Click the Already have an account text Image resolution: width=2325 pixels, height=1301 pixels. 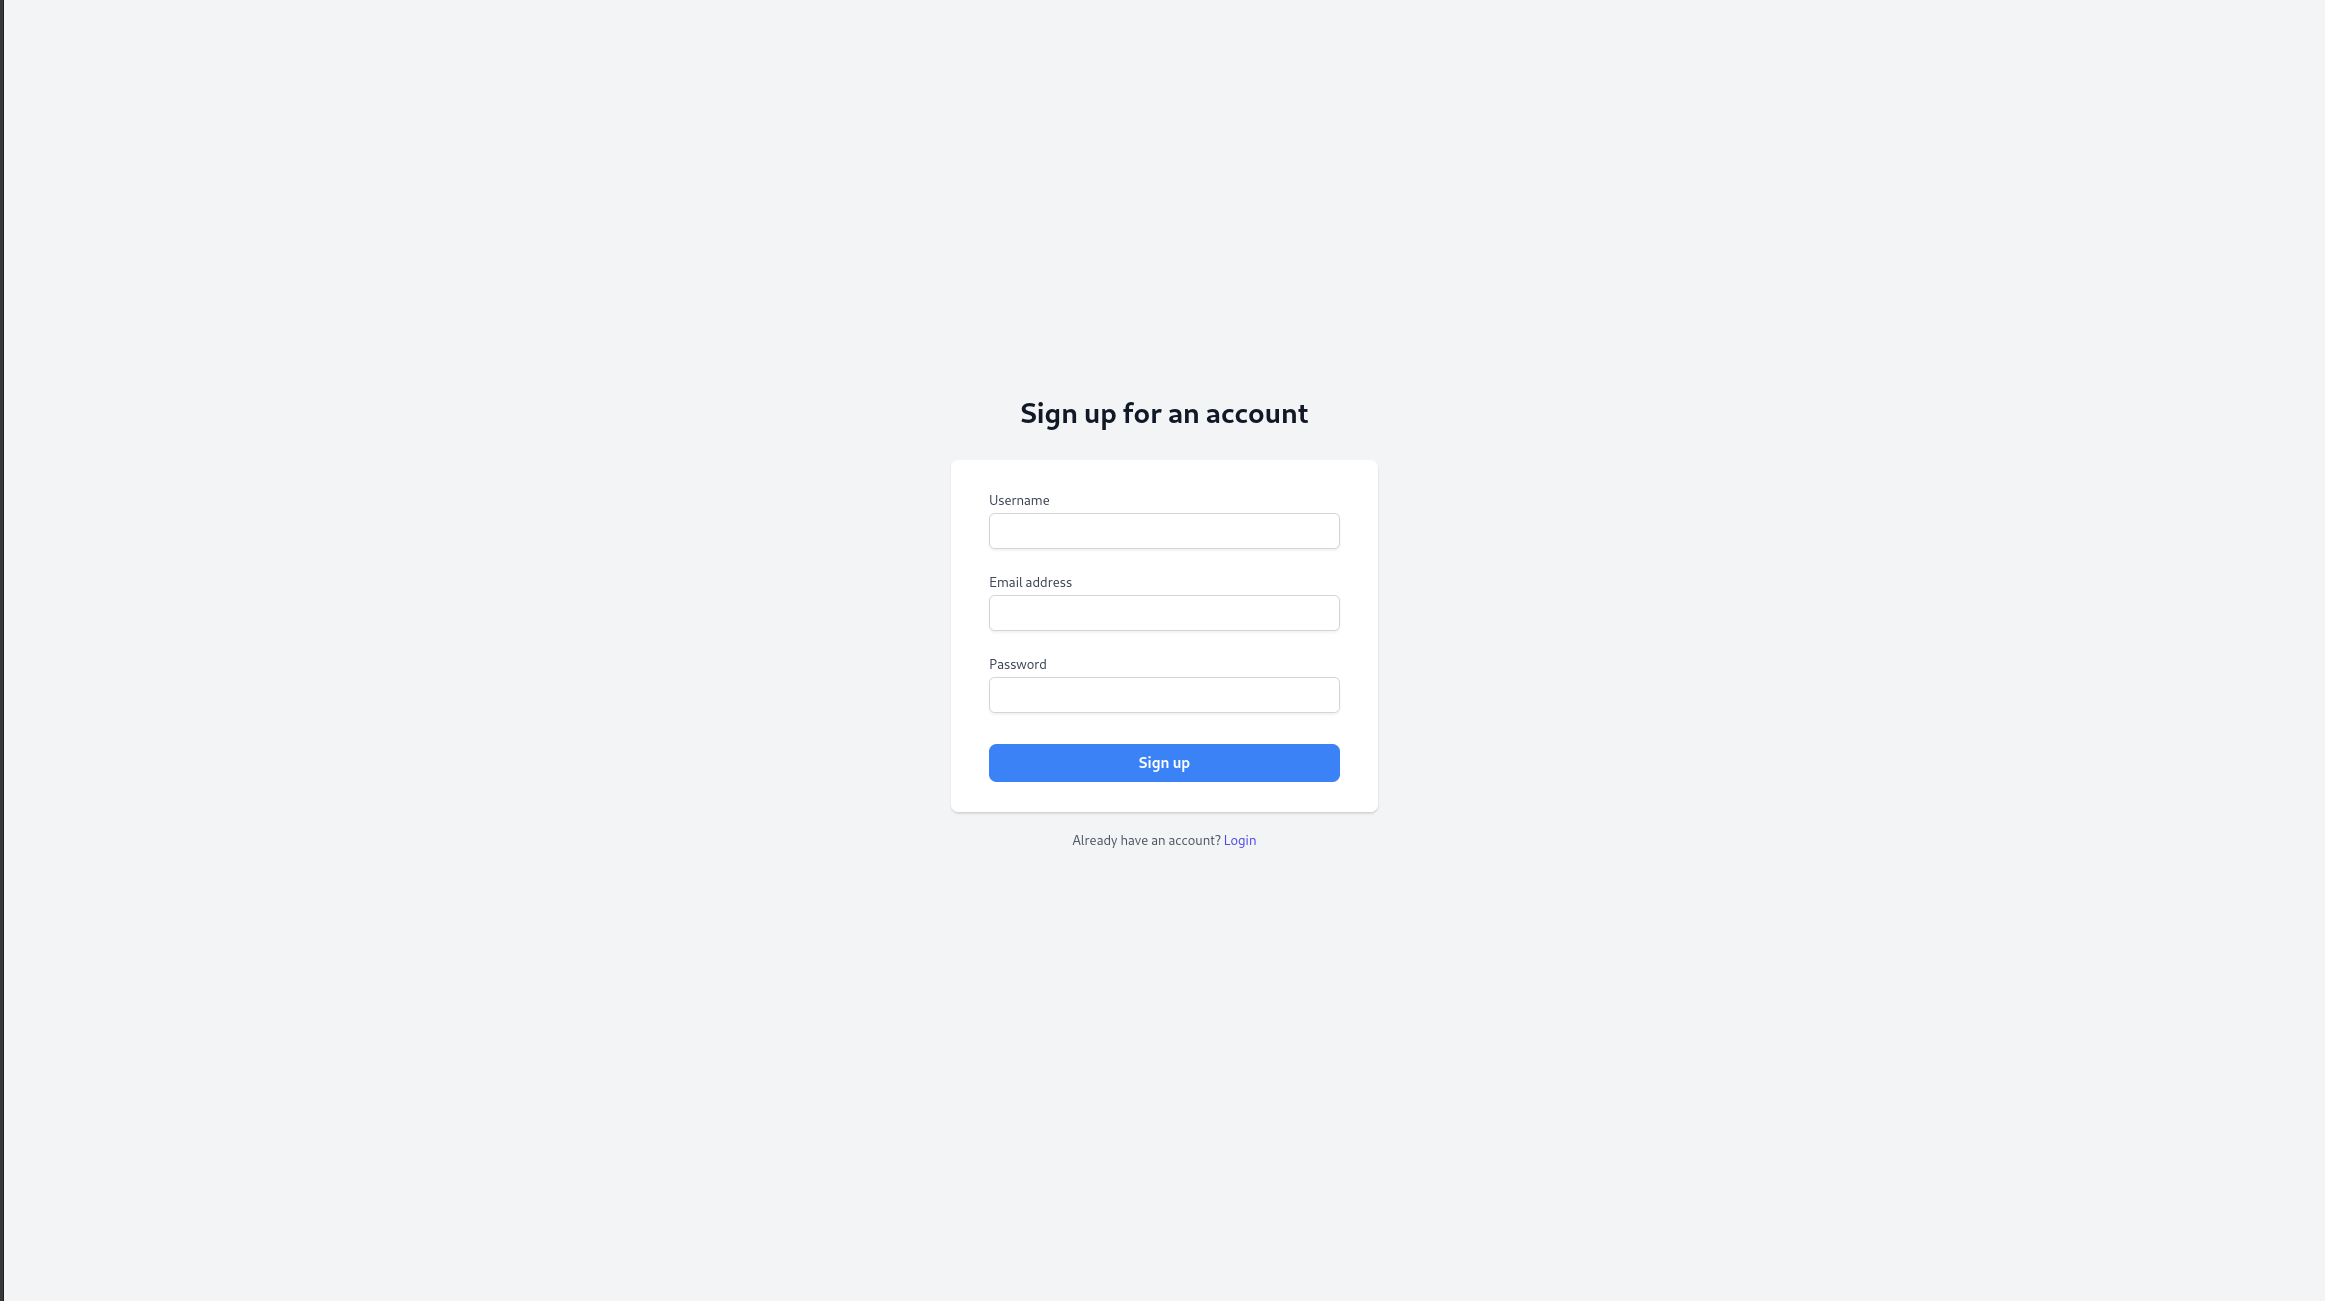1147,840
